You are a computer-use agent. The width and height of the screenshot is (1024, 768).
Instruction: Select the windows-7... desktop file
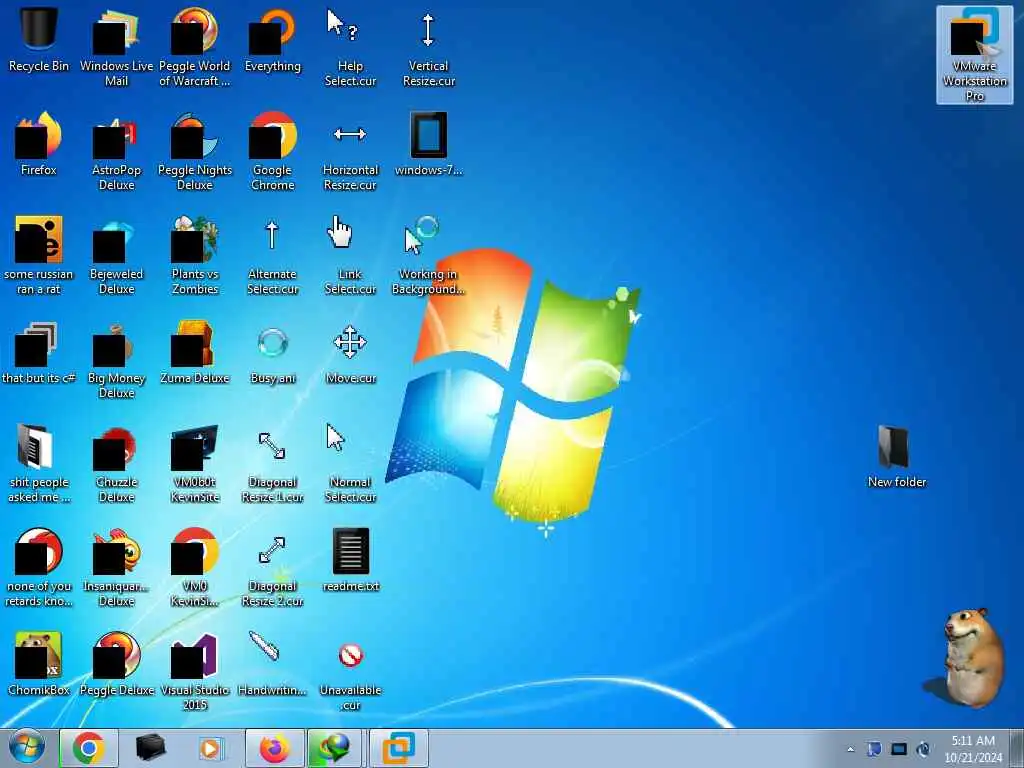point(428,144)
